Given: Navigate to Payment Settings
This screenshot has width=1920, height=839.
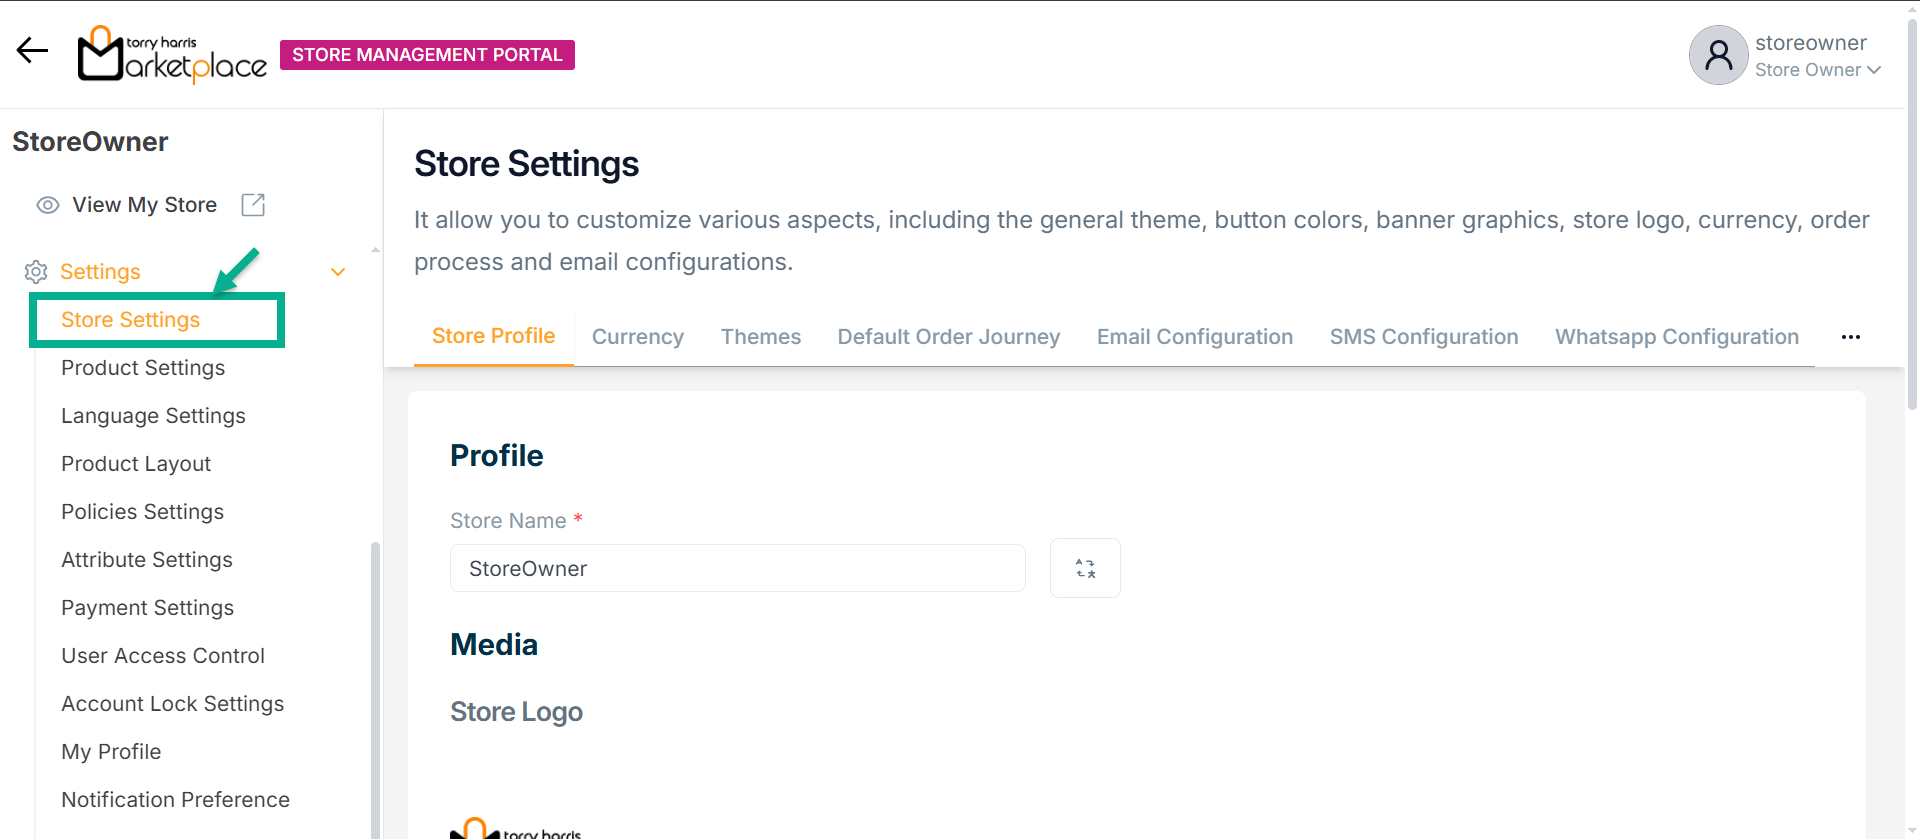Looking at the screenshot, I should pos(147,608).
